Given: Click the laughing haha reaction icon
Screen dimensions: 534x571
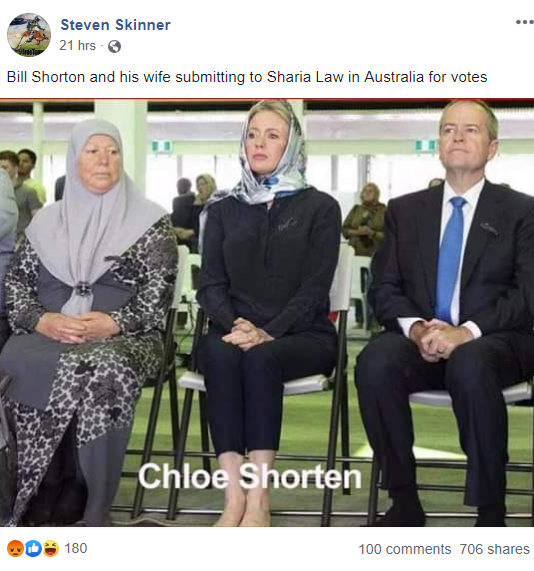Looking at the screenshot, I should [x=51, y=549].
